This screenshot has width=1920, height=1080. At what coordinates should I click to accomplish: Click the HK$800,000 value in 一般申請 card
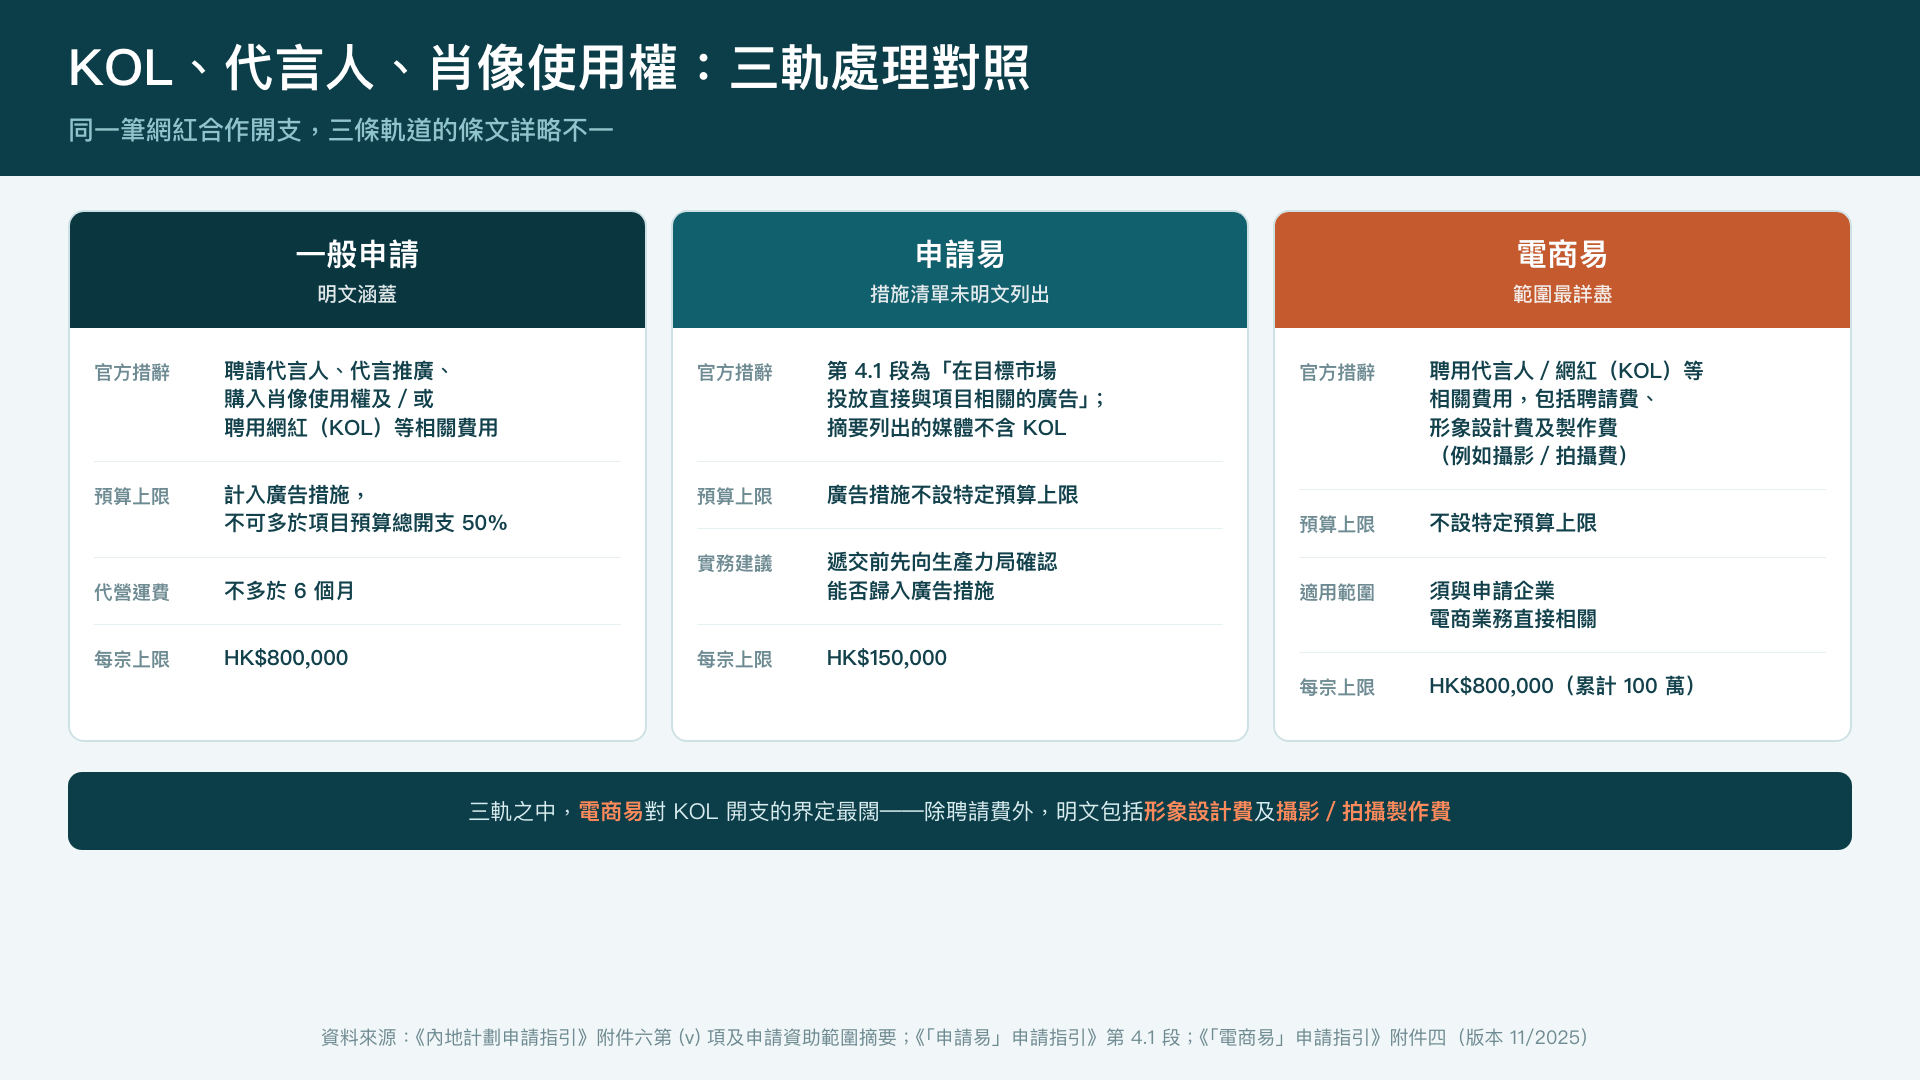(x=286, y=658)
